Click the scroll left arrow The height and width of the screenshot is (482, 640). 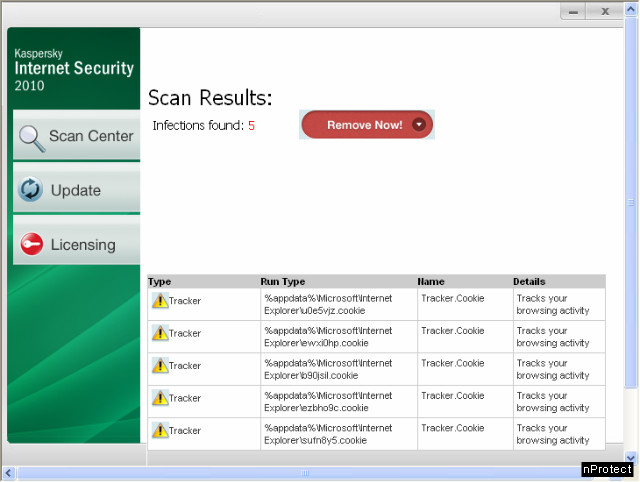click(x=9, y=473)
